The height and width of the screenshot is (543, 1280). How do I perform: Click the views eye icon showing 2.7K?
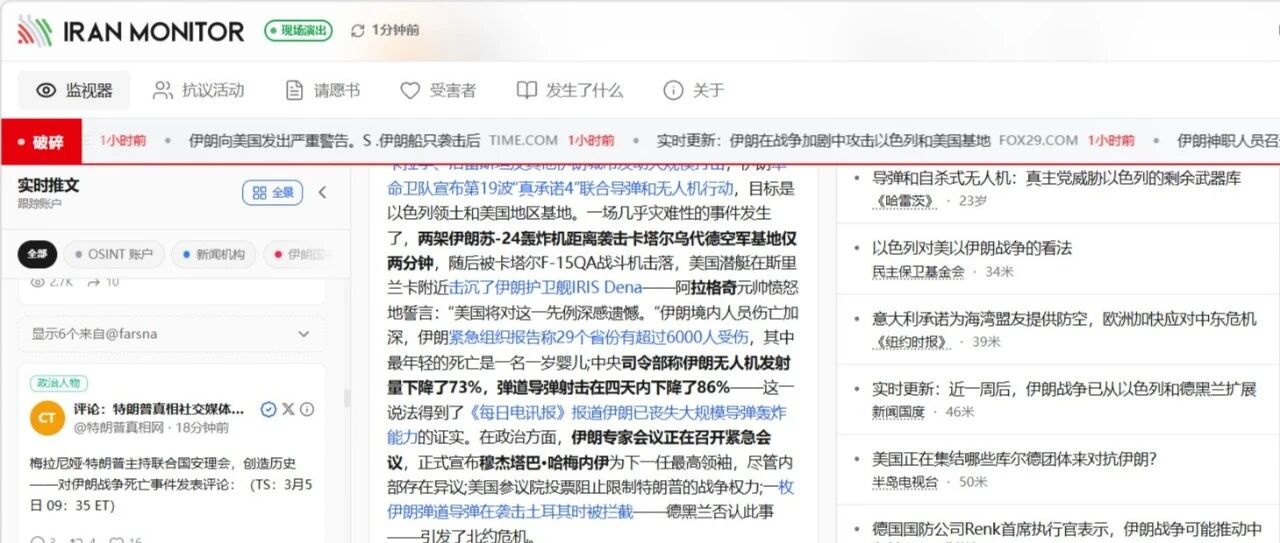[39, 282]
